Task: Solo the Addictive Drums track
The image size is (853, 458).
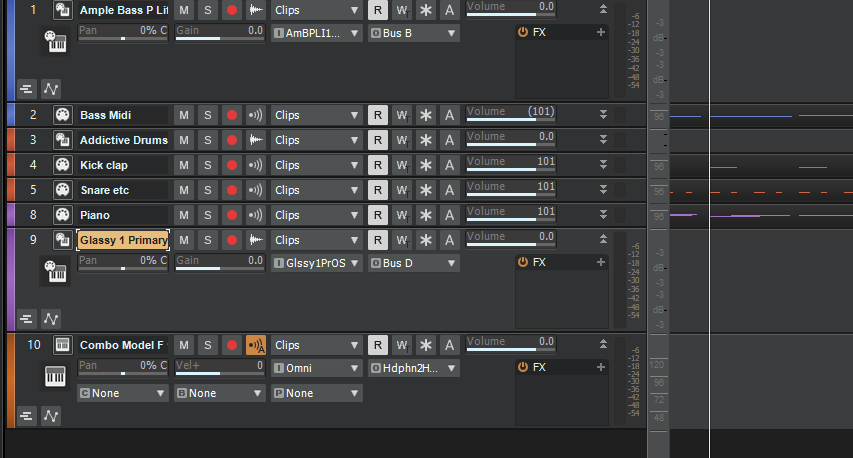Action: [208, 140]
